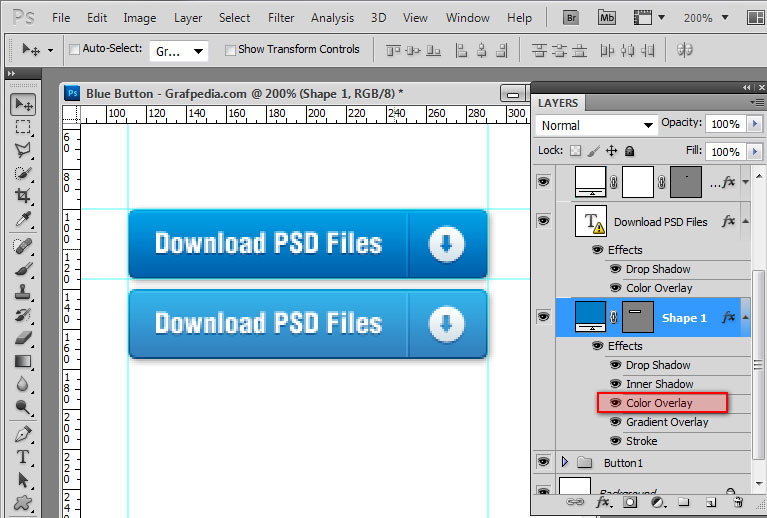Click the Auto-Align Layers icon

684,49
